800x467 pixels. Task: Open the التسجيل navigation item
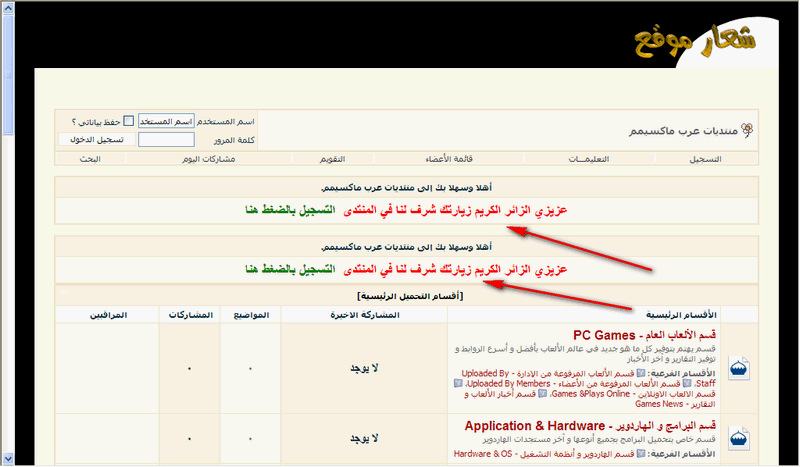pos(705,159)
